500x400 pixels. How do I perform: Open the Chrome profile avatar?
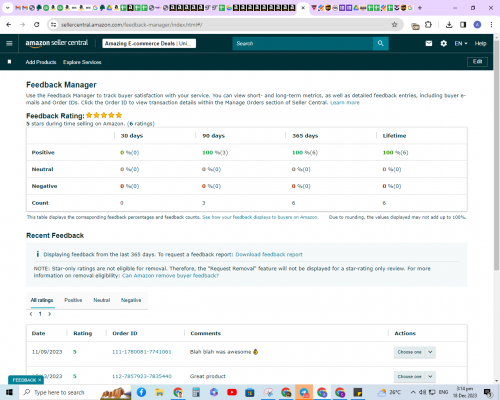477,25
